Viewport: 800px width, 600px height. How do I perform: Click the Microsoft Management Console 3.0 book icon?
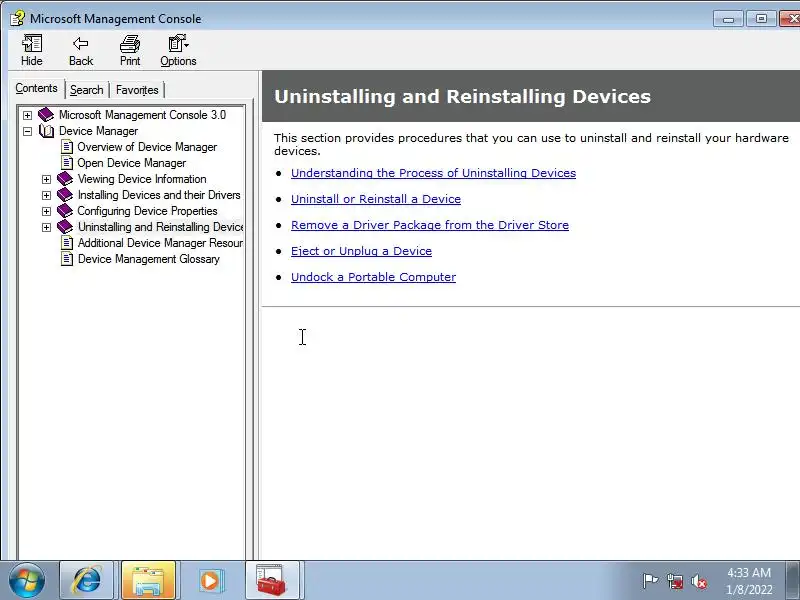[x=46, y=115]
